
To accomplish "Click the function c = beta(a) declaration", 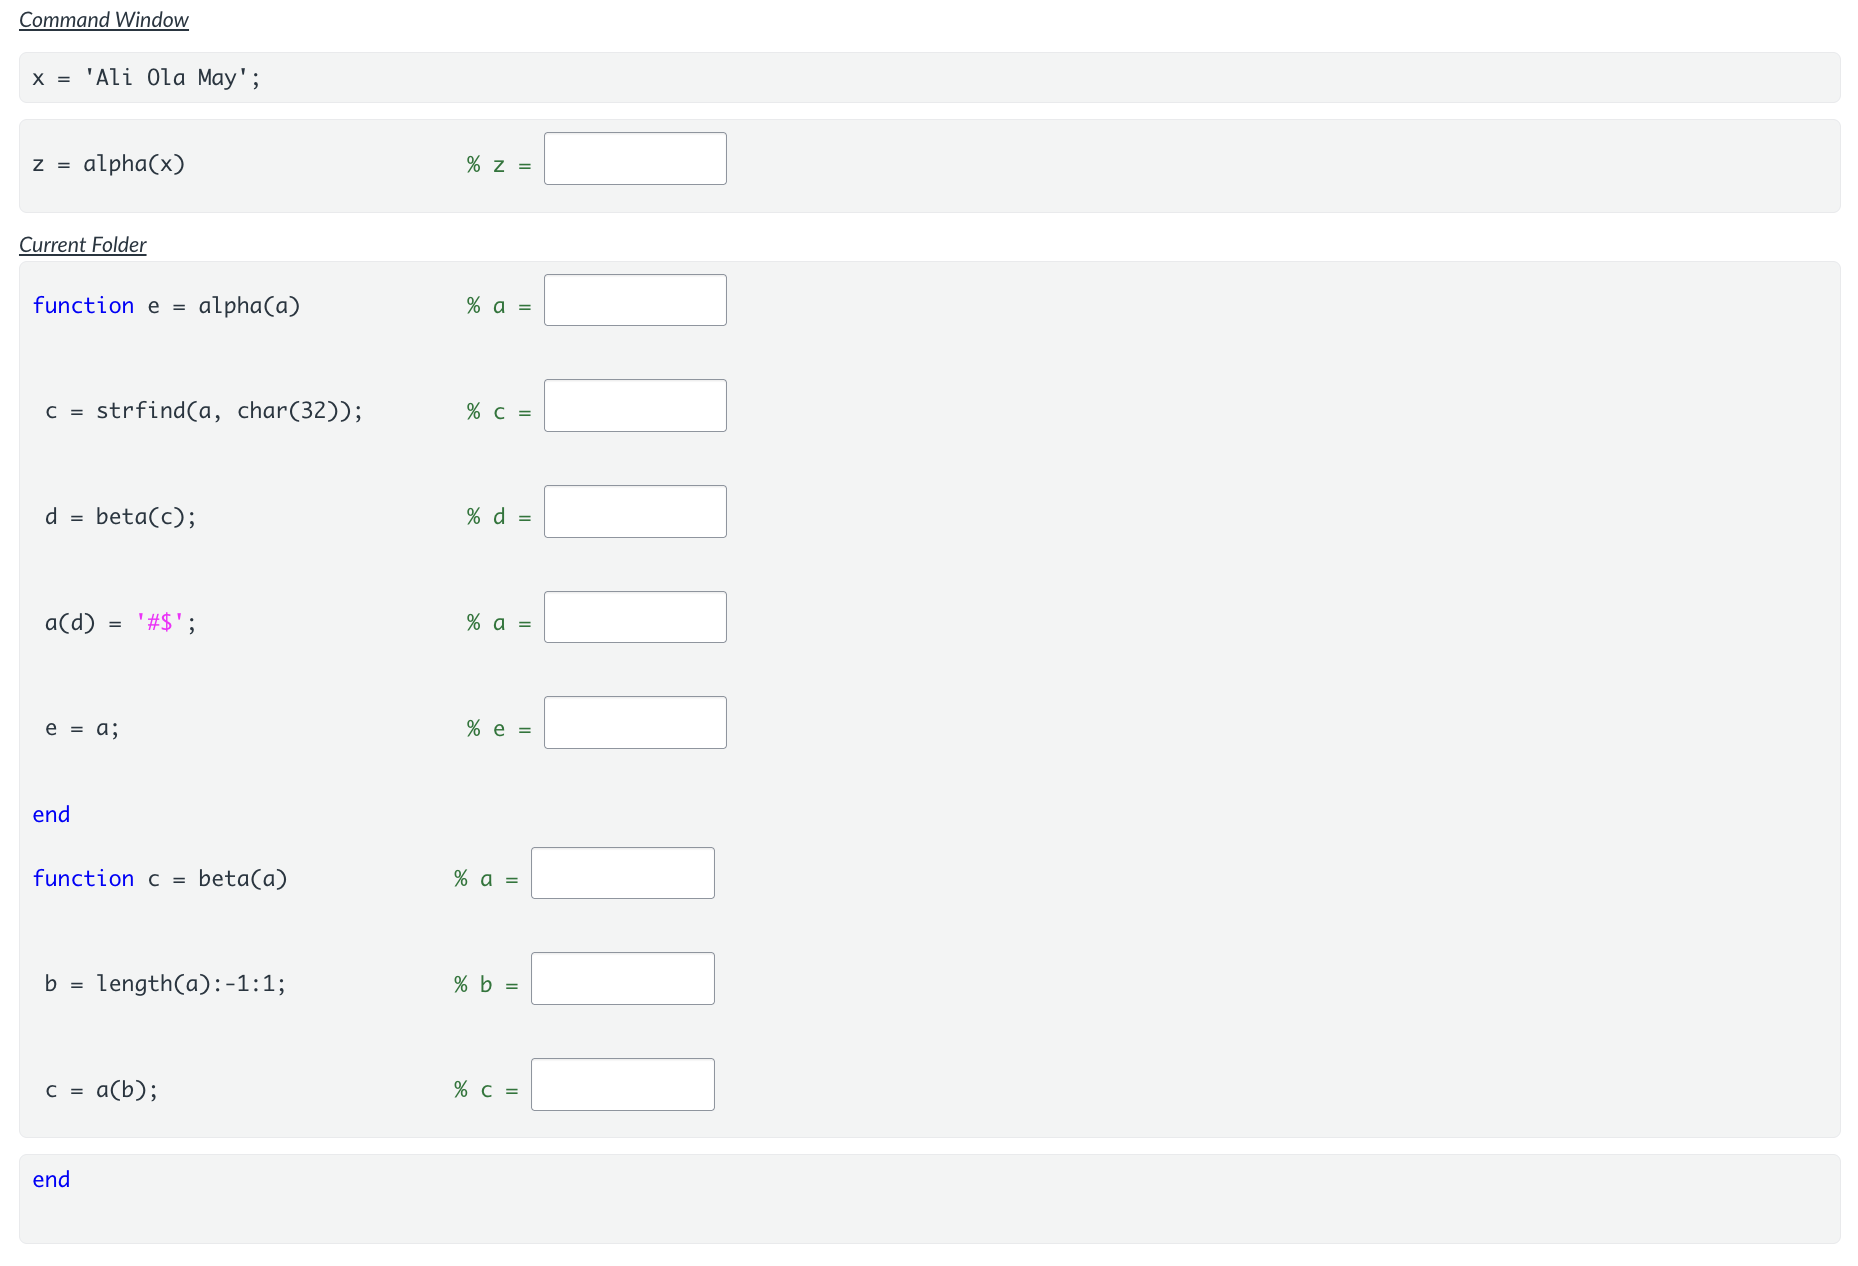I will click(160, 879).
